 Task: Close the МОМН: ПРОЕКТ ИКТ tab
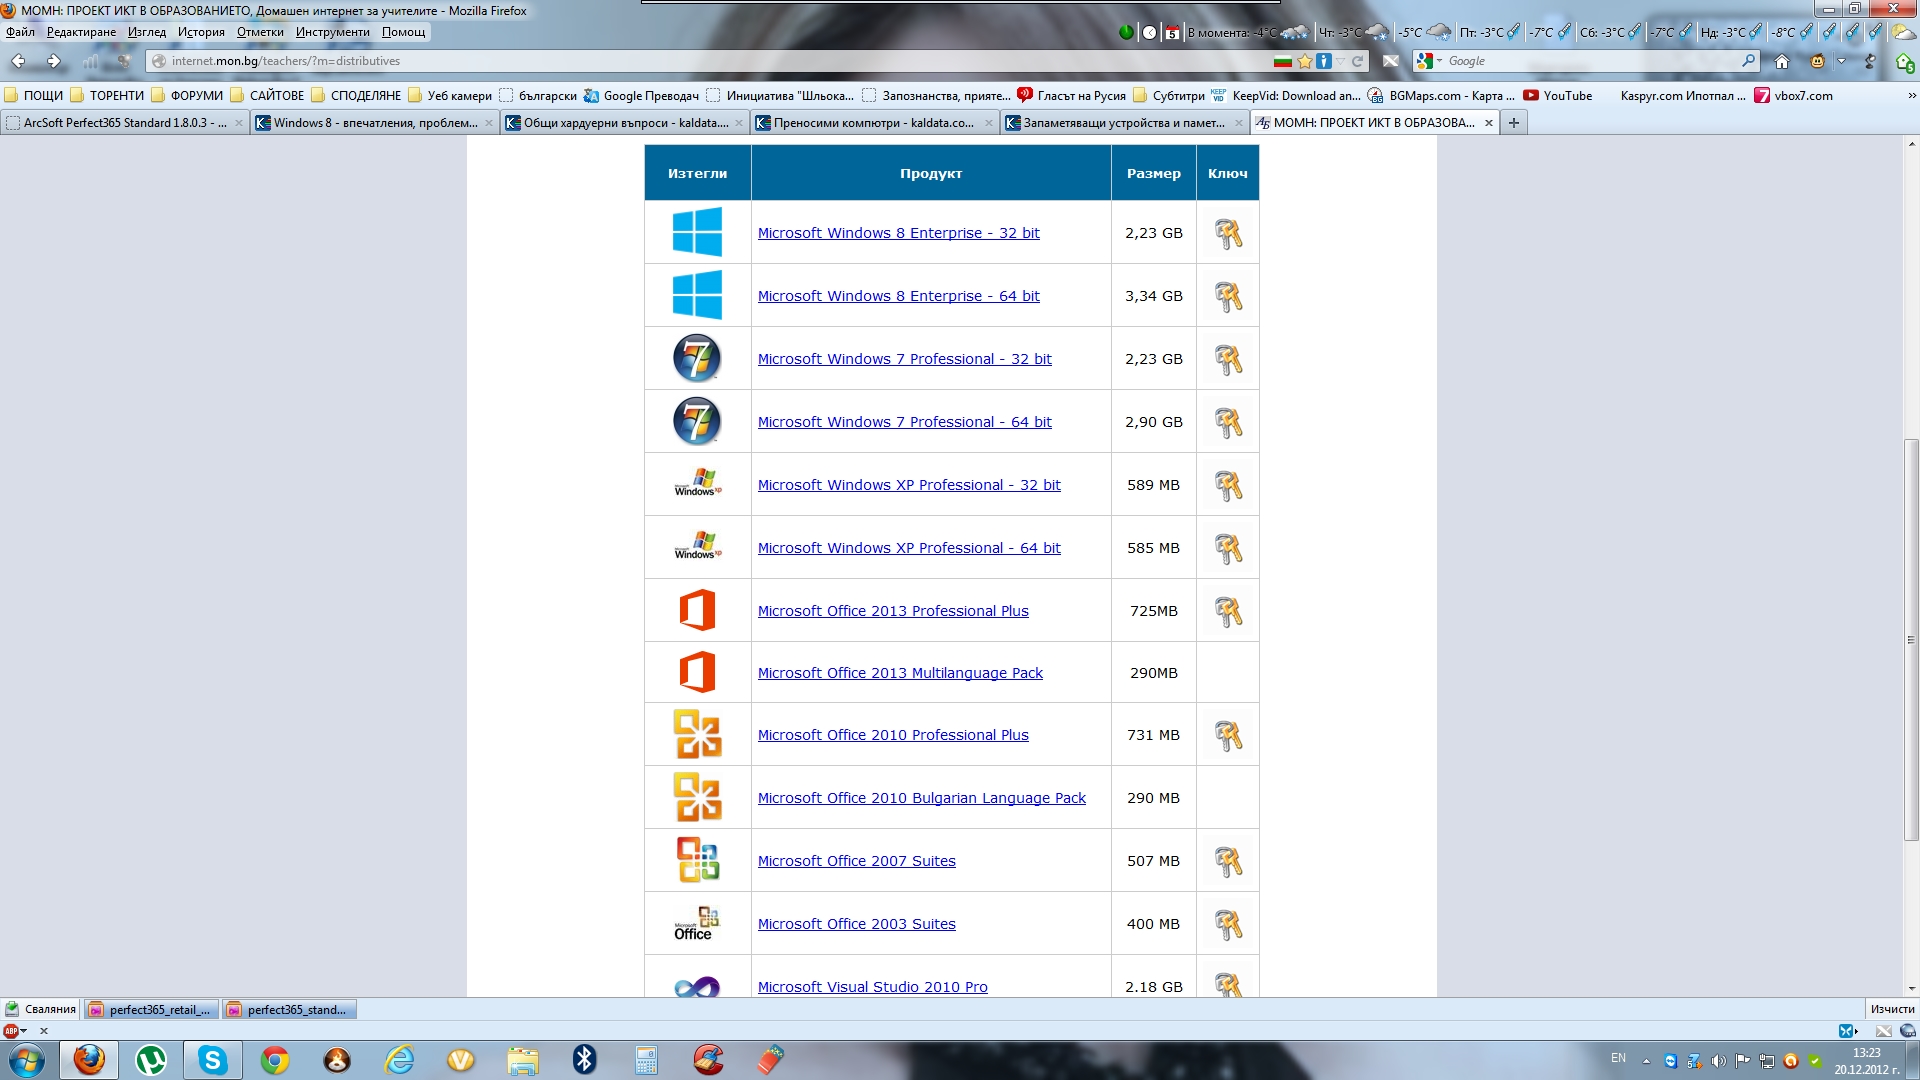[x=1489, y=123]
